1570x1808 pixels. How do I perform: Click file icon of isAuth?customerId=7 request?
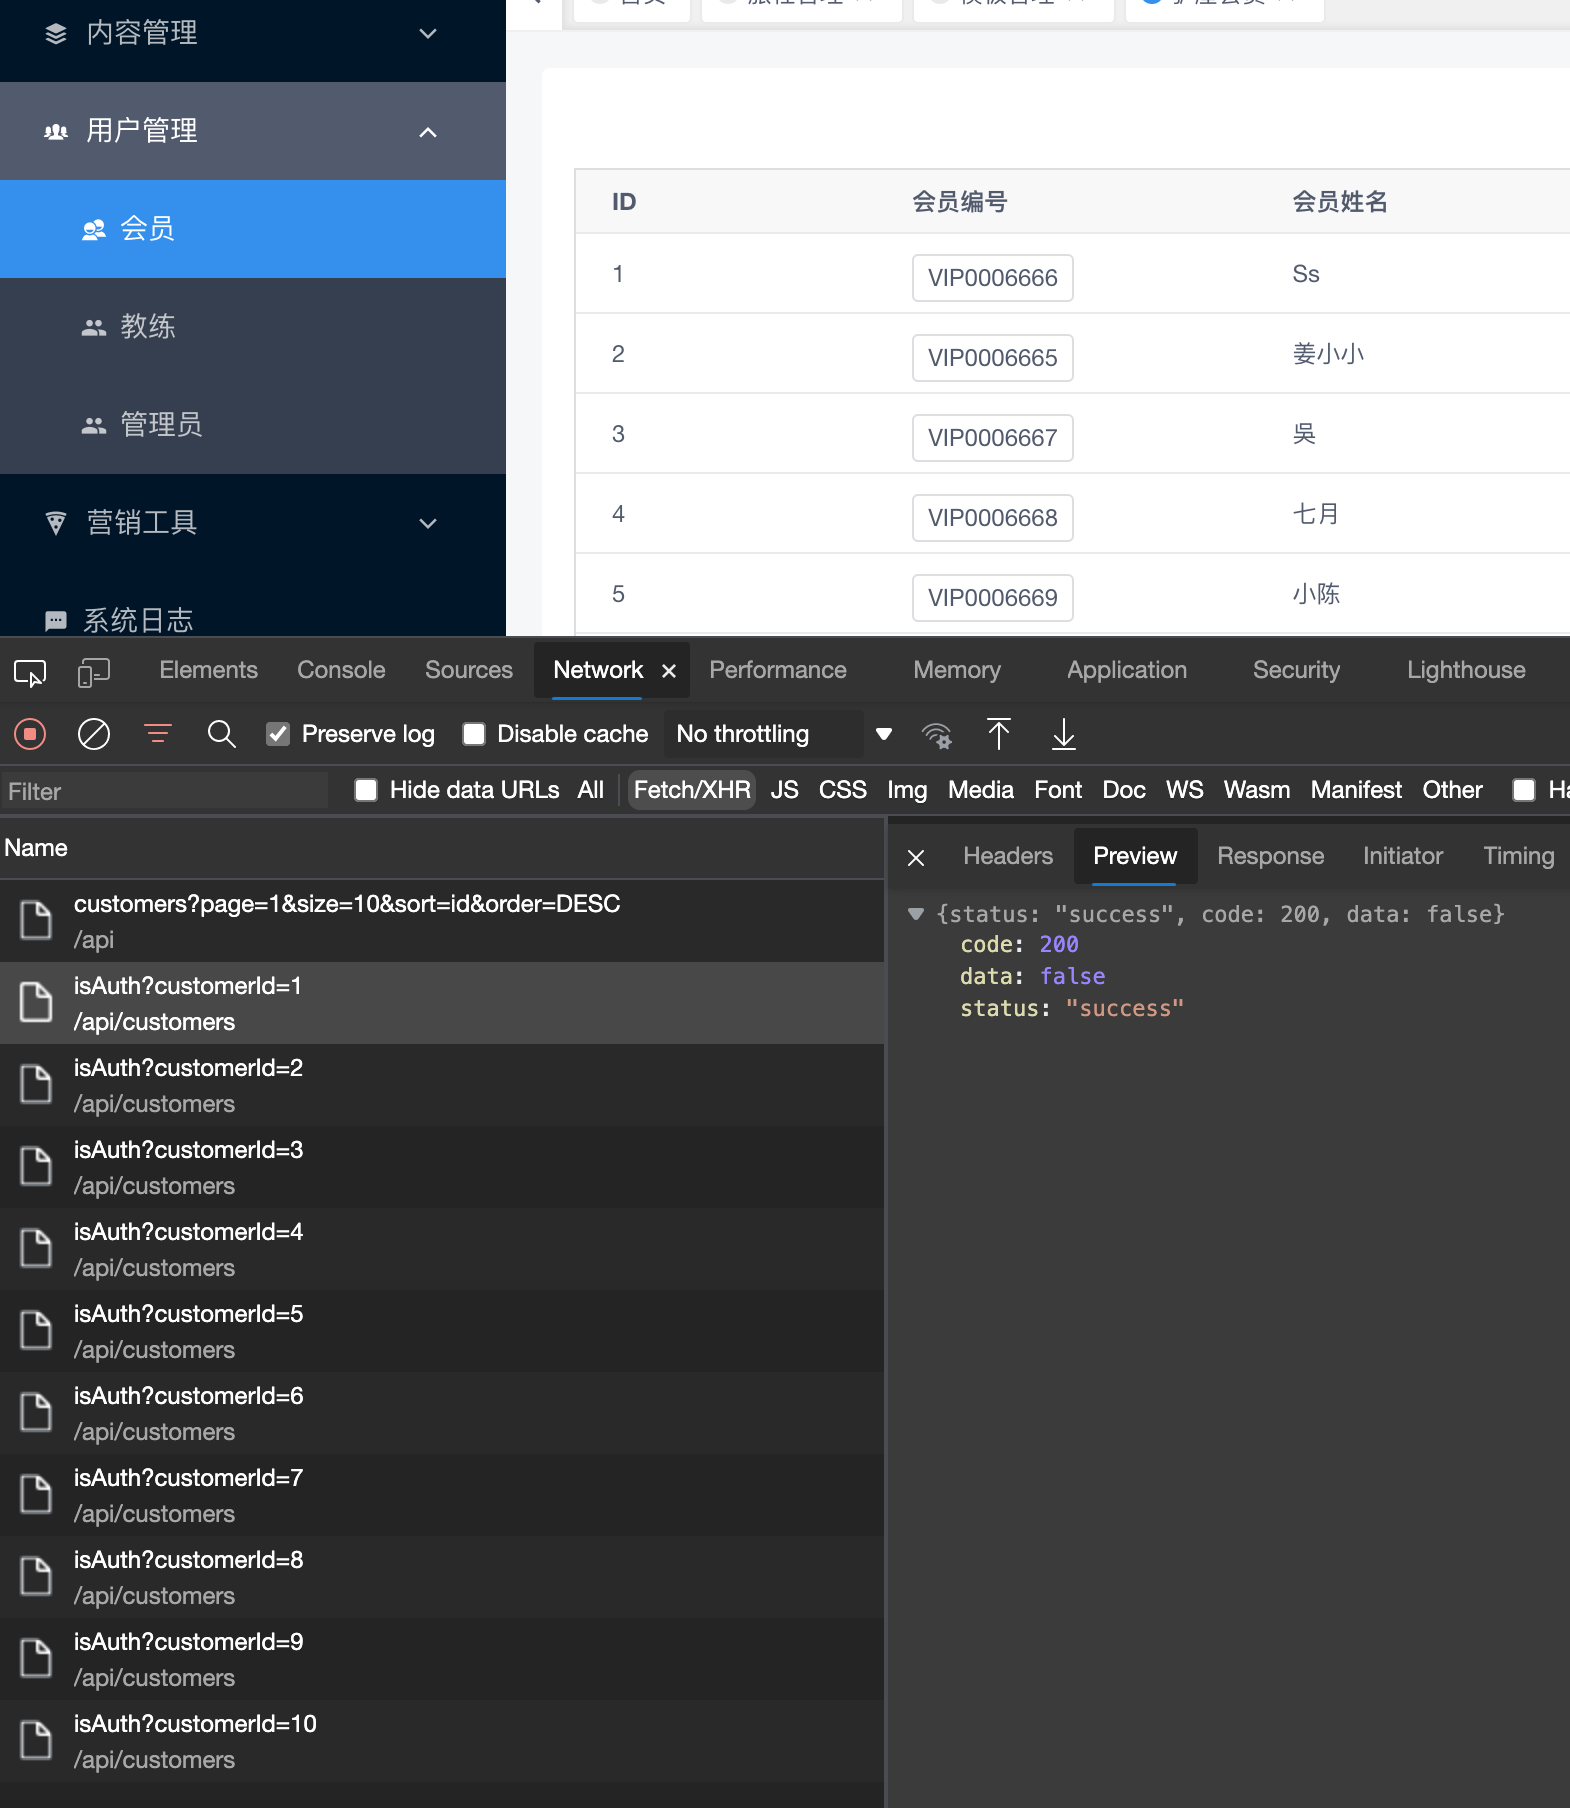36,1495
